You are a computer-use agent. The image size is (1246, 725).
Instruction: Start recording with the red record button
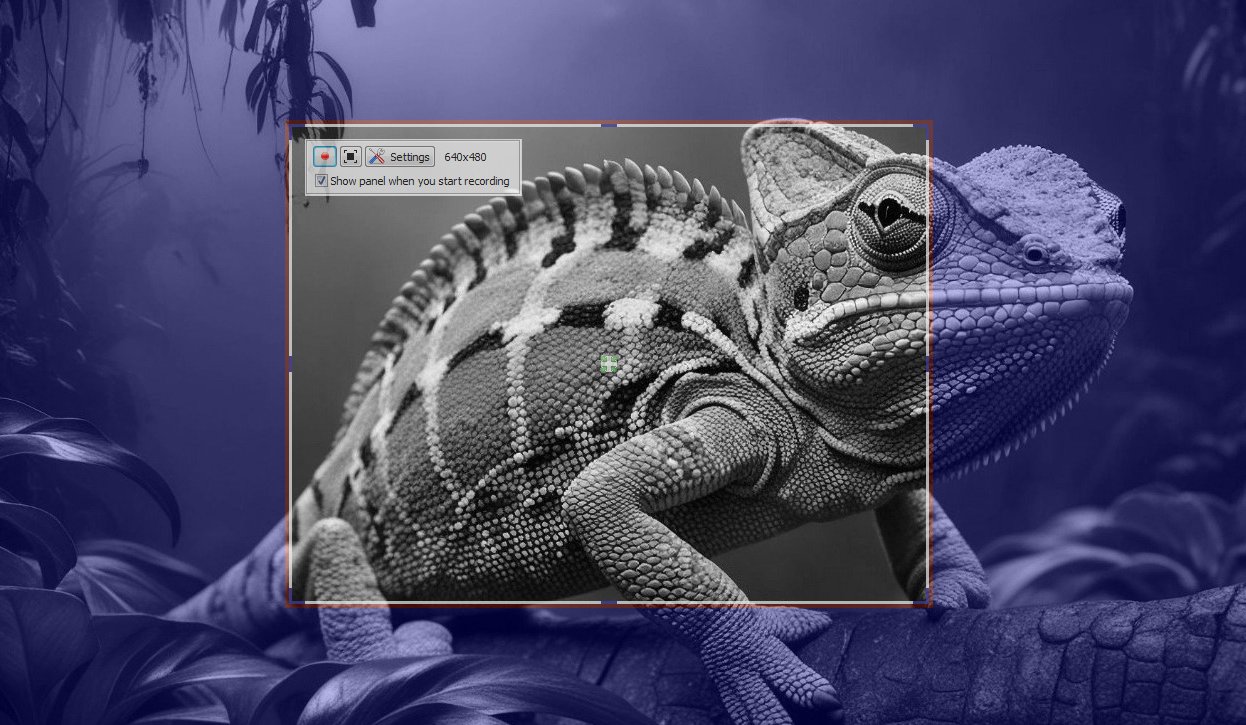tap(324, 156)
